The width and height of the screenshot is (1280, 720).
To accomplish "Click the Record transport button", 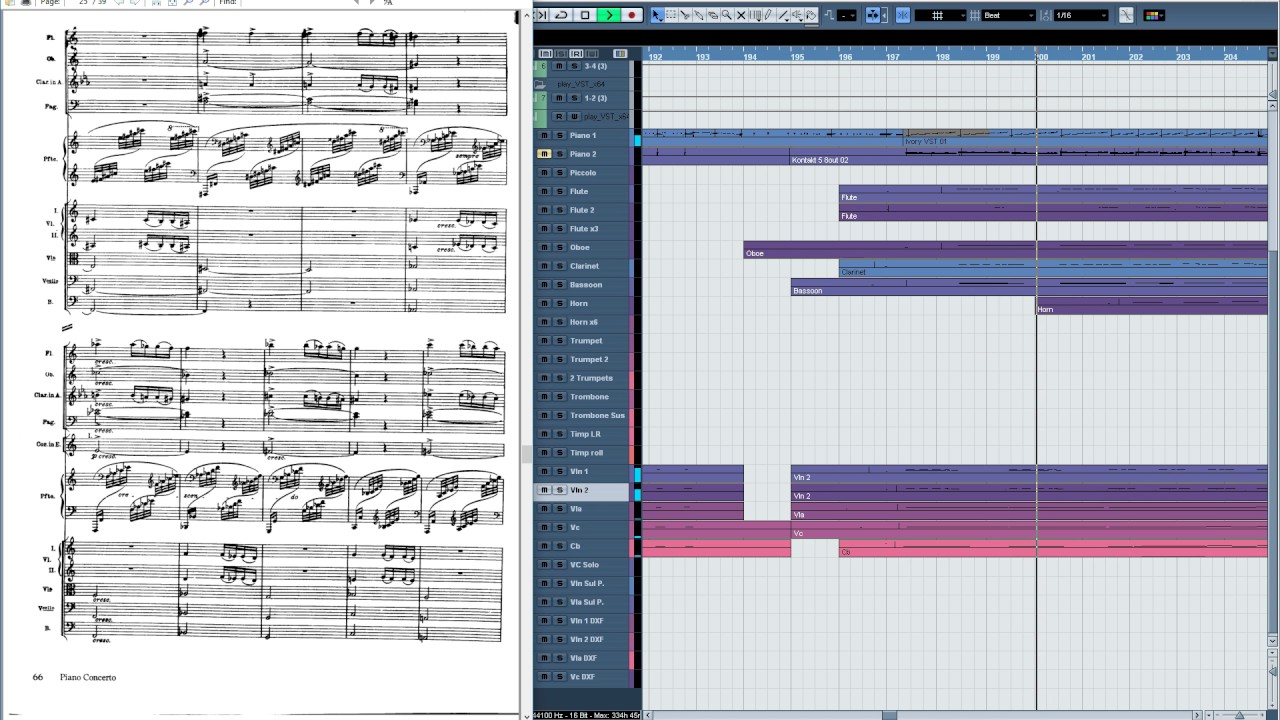I will tap(632, 15).
